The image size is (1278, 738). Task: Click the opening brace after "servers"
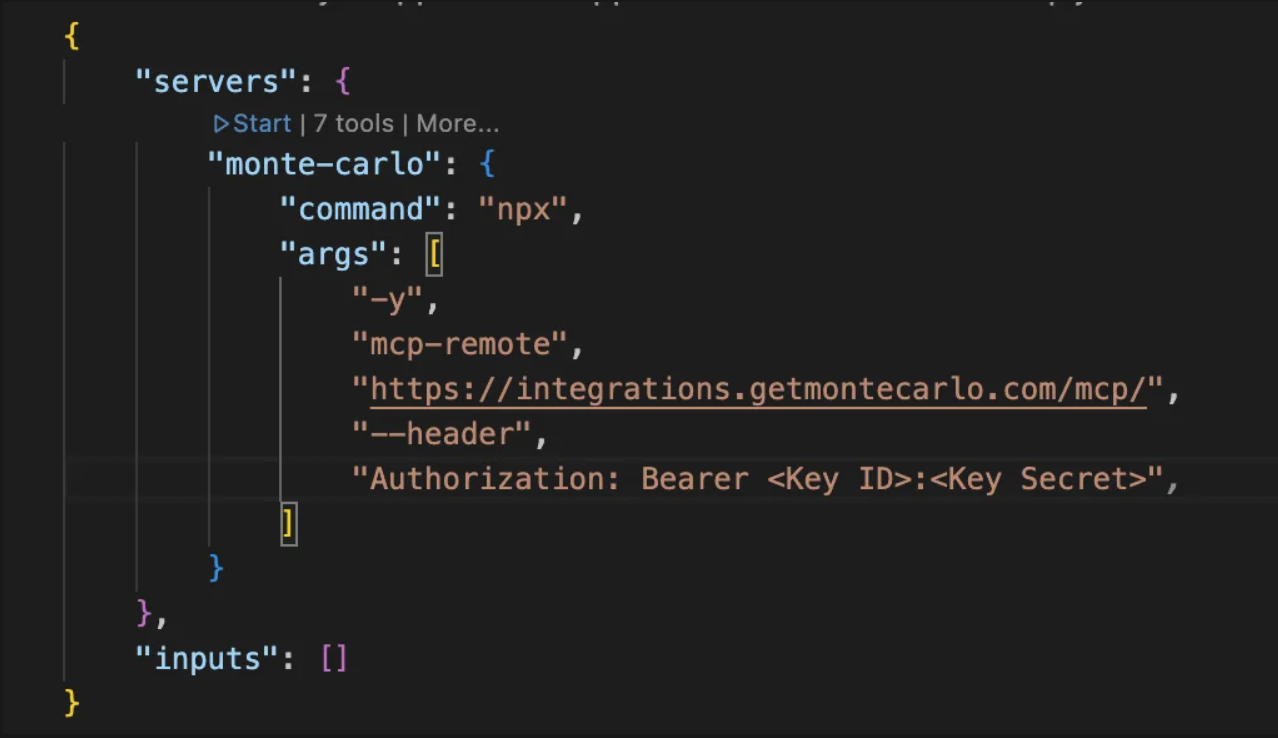click(343, 80)
